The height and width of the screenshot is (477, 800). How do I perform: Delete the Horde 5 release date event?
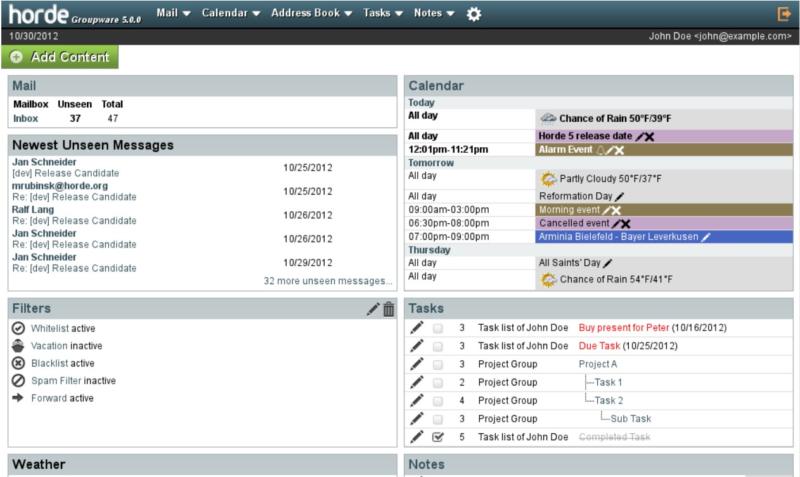pos(649,136)
